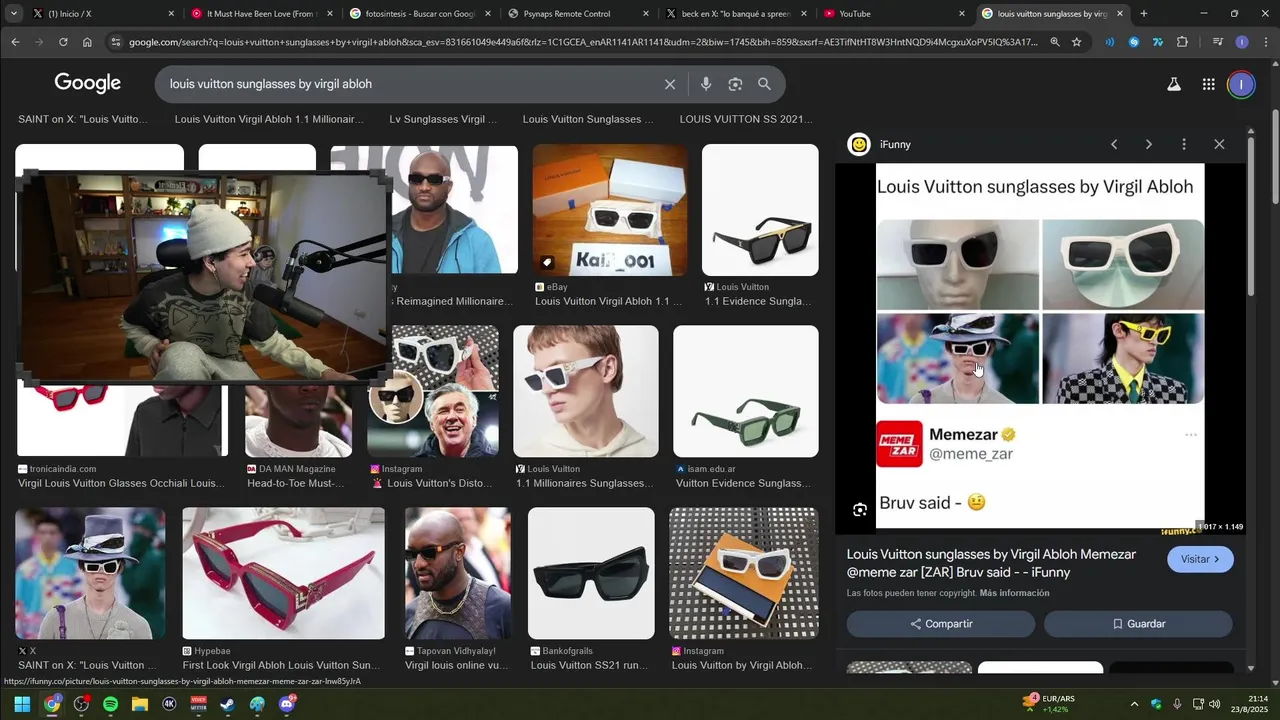Open Chrome home page button
Screen dimensions: 1280x720
tap(87, 42)
